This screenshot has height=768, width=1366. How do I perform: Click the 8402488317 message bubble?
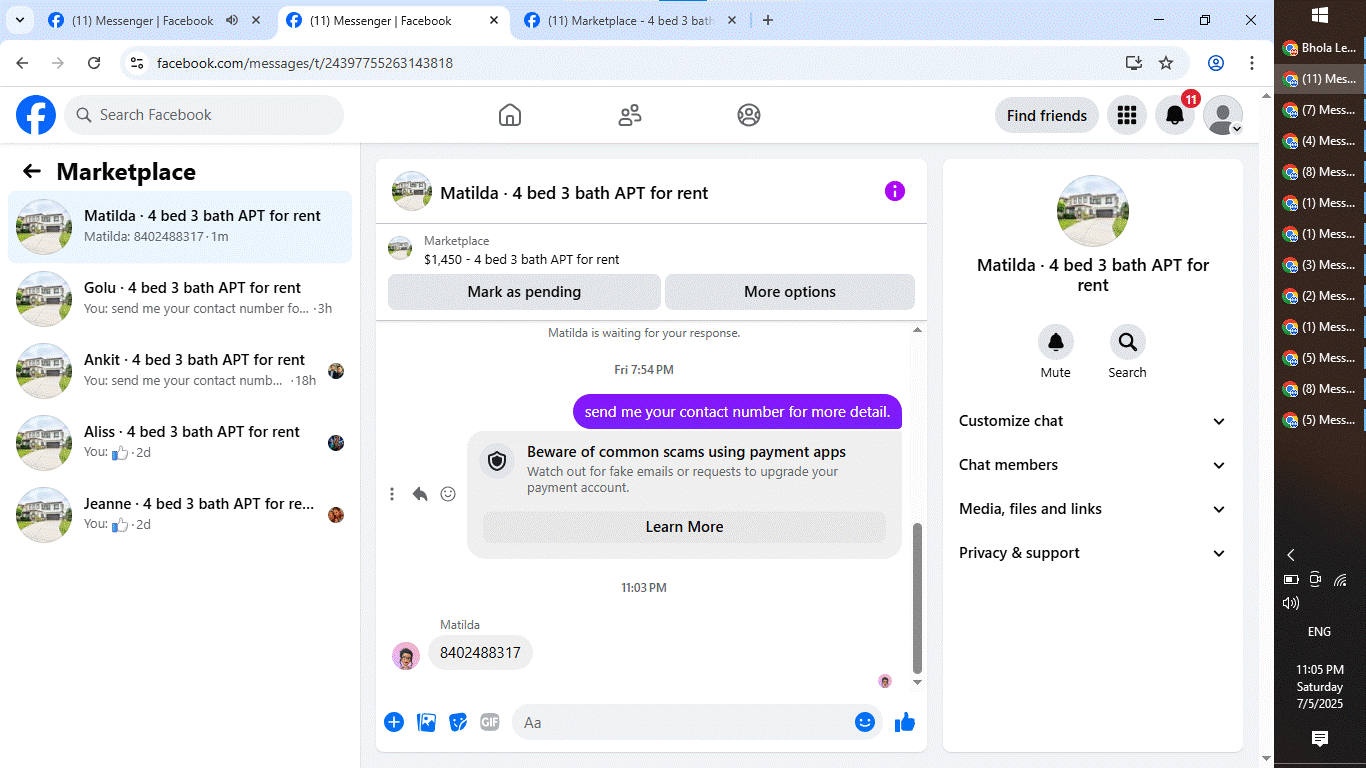tap(480, 653)
